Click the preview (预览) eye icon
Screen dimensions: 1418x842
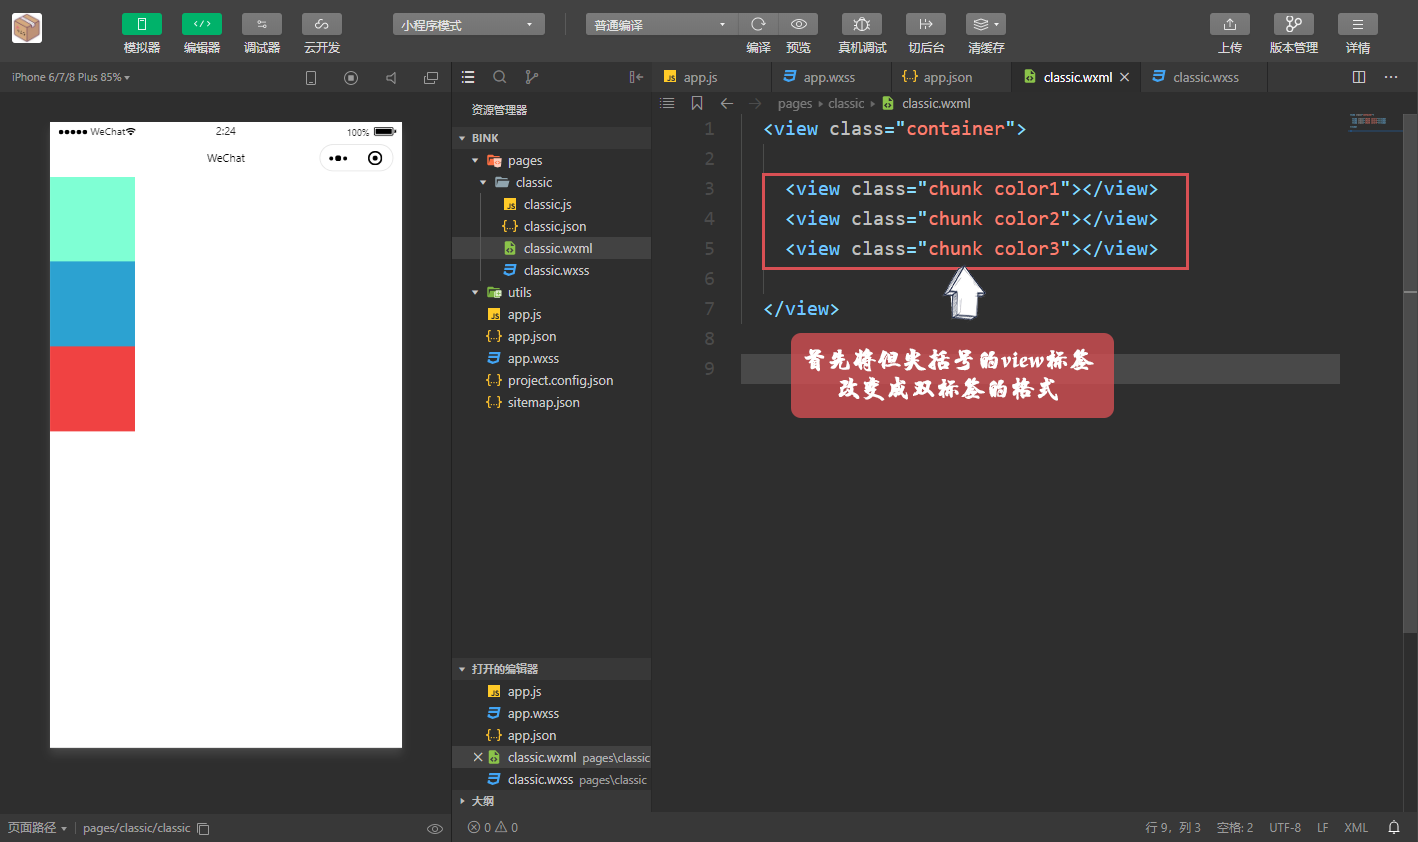[798, 24]
